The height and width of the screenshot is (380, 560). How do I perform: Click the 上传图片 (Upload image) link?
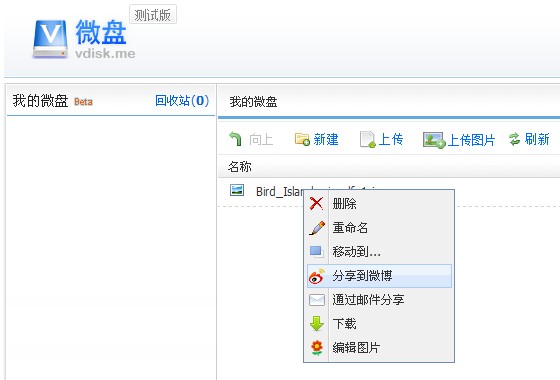[471, 140]
